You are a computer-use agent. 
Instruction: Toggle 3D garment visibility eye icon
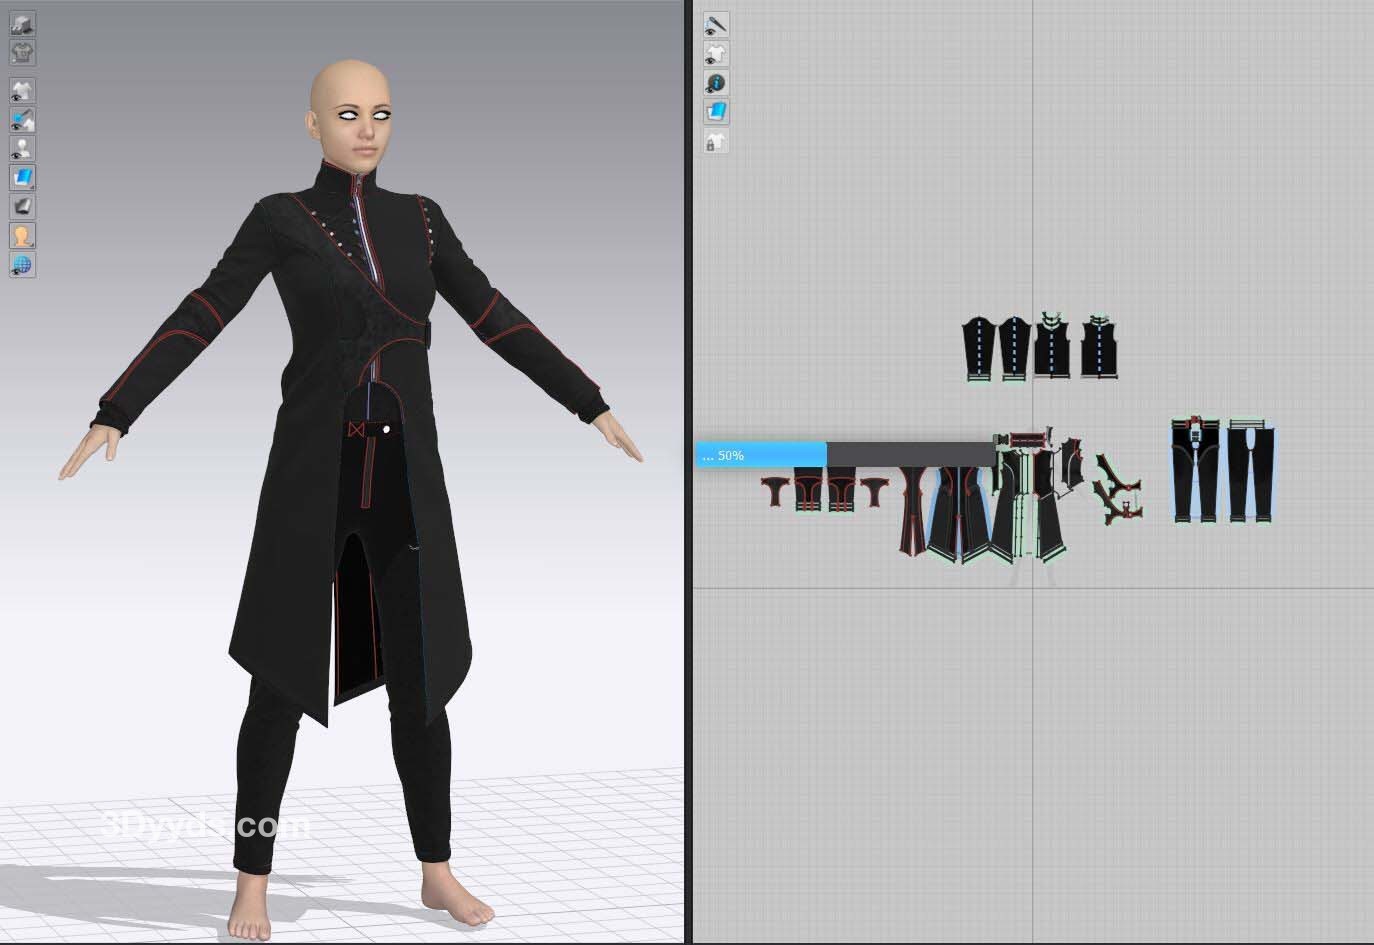coord(22,91)
